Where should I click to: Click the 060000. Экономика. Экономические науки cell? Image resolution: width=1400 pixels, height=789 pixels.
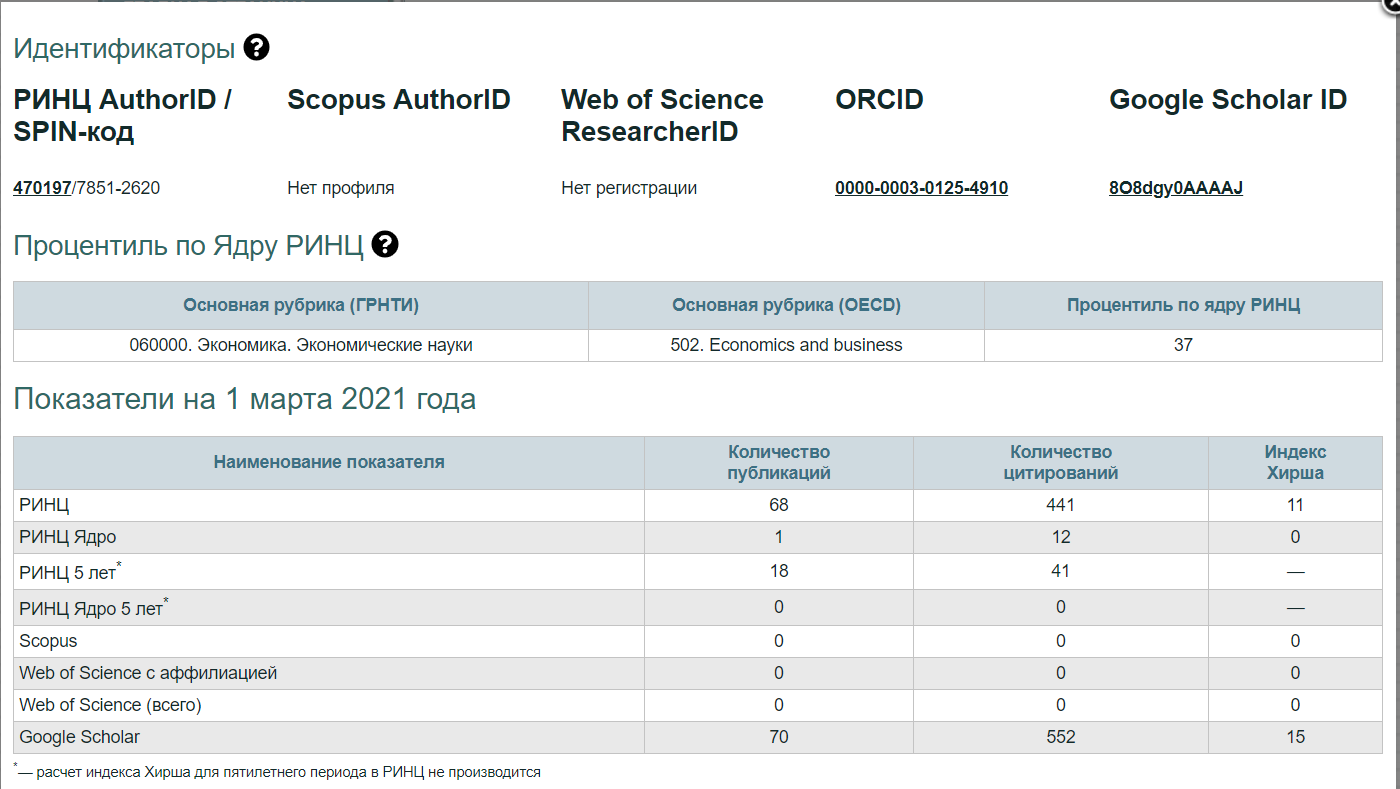pyautogui.click(x=301, y=346)
